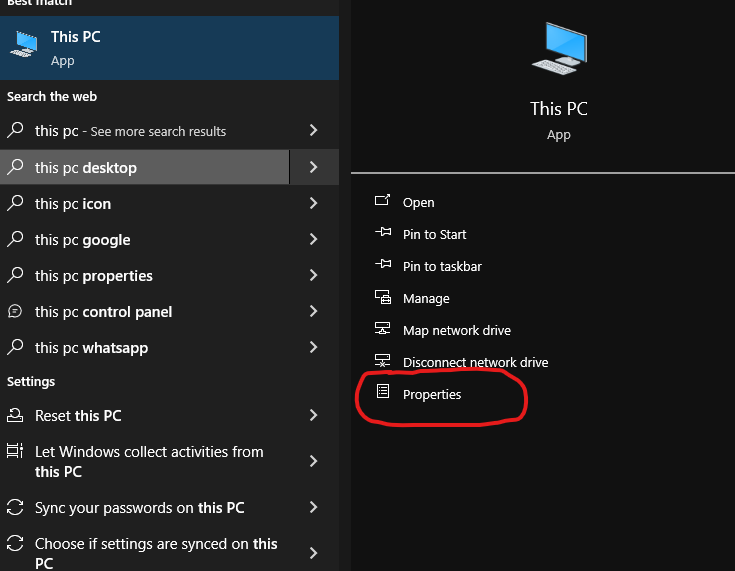
Task: Click the Open icon in actions list
Action: pyautogui.click(x=382, y=201)
